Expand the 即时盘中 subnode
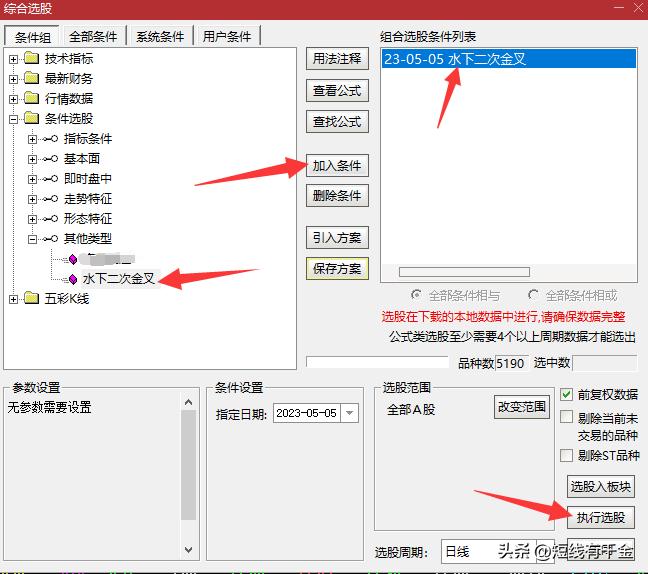This screenshot has height=574, width=648. (x=32, y=179)
